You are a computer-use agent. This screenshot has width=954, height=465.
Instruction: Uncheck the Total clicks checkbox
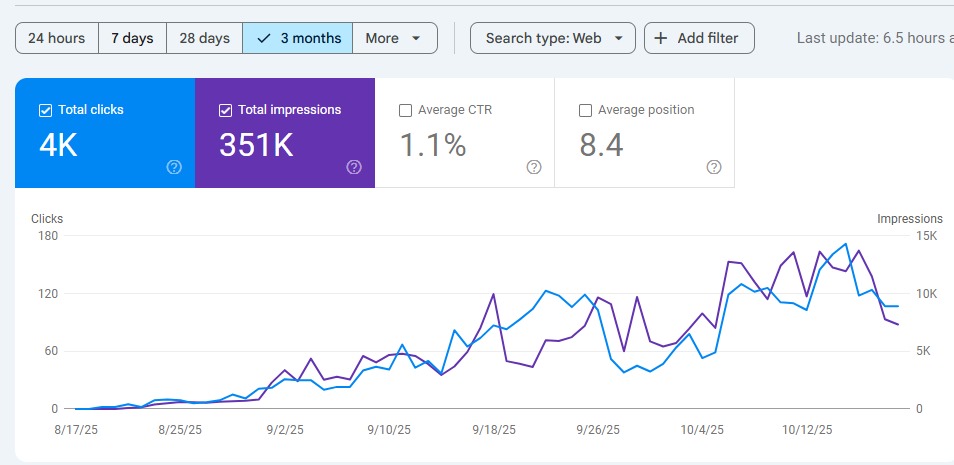(45, 110)
